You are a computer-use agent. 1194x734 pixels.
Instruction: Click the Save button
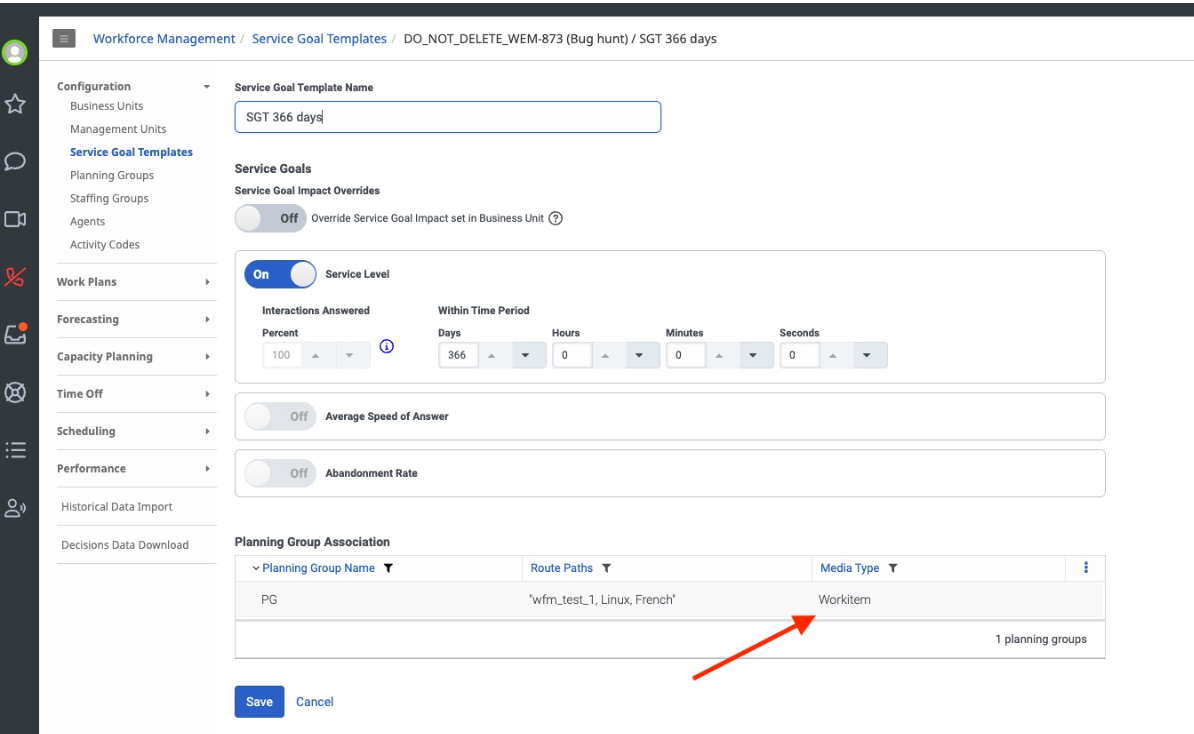[x=259, y=702]
